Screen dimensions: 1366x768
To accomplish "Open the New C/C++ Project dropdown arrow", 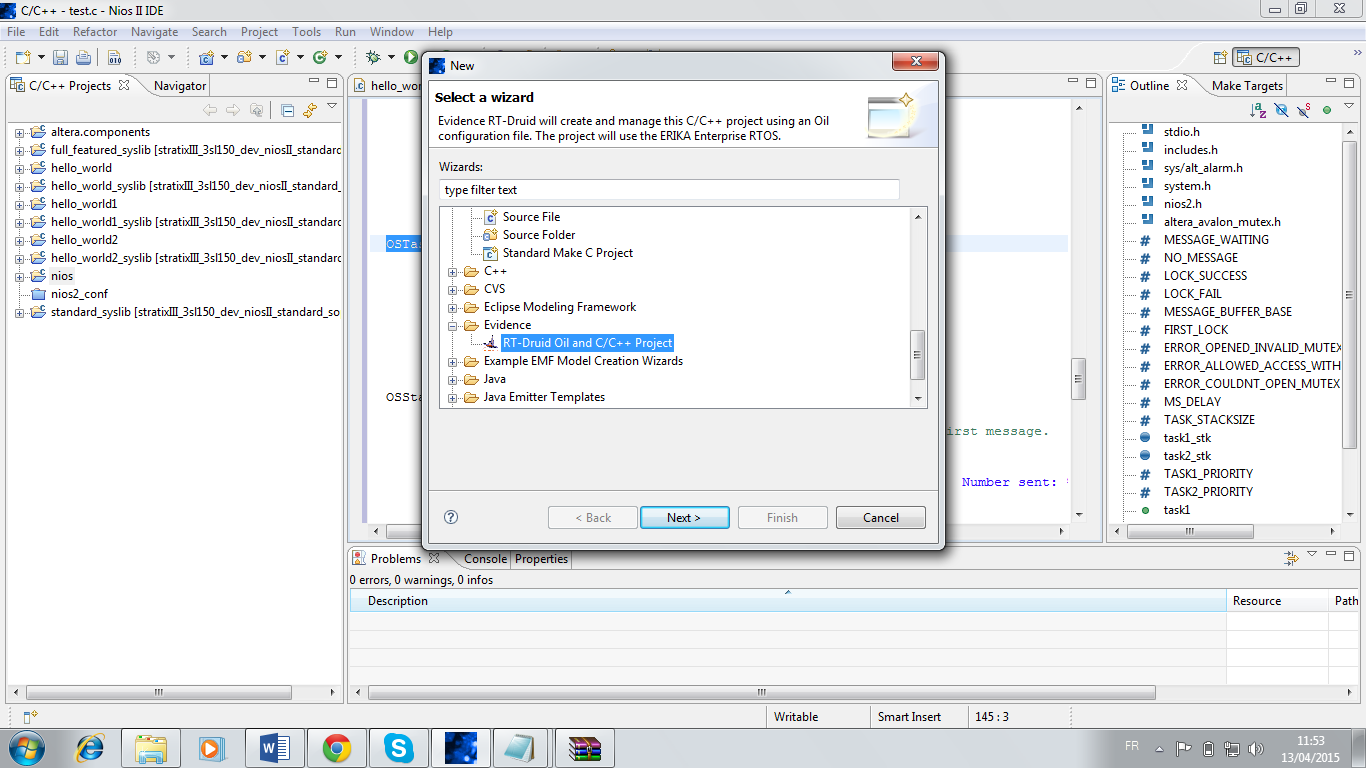I will (x=224, y=57).
